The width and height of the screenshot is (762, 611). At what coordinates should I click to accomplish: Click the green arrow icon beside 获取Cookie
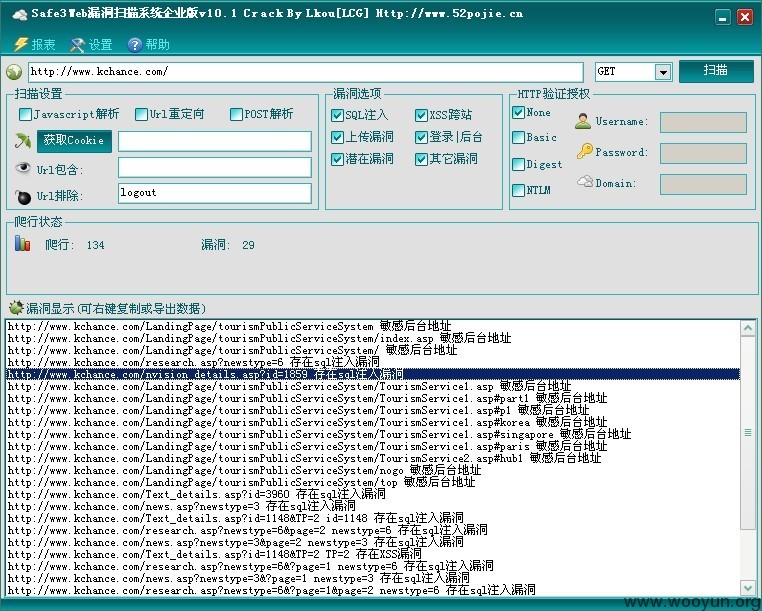tap(23, 140)
